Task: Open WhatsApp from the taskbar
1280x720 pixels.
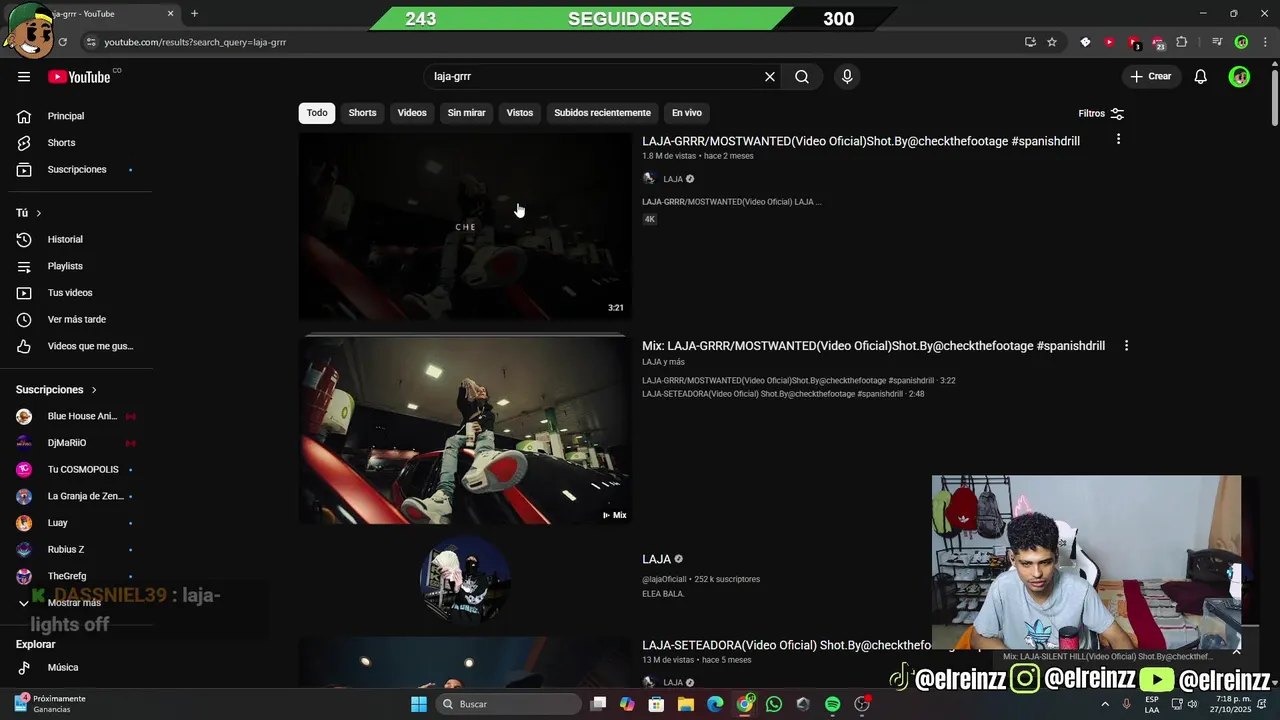Action: 774,704
